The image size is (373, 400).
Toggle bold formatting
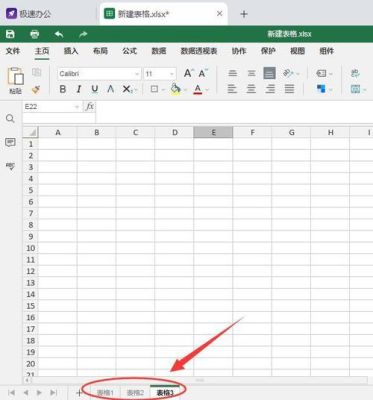coord(62,89)
